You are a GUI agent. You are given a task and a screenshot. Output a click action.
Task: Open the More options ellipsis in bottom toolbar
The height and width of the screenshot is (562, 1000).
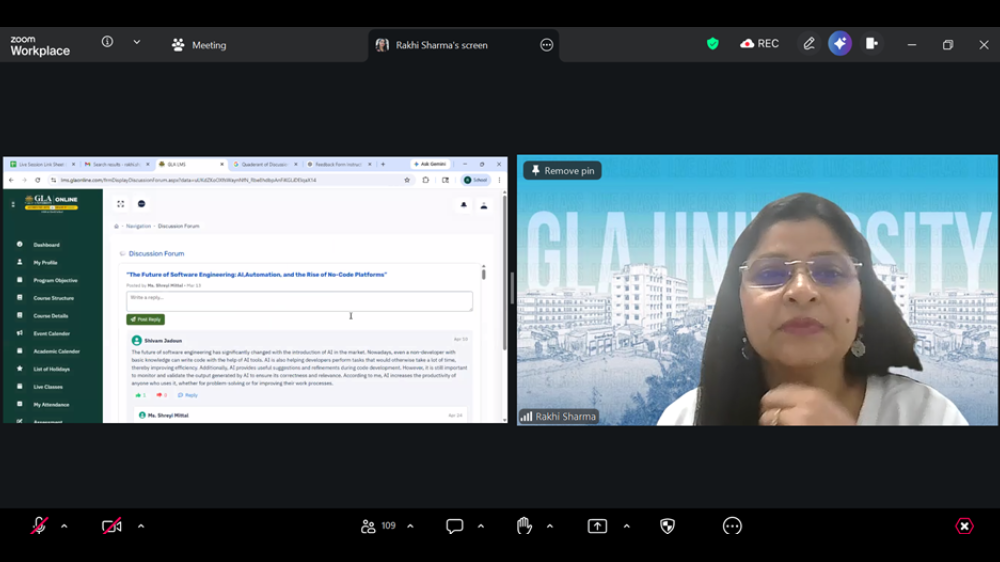[732, 526]
